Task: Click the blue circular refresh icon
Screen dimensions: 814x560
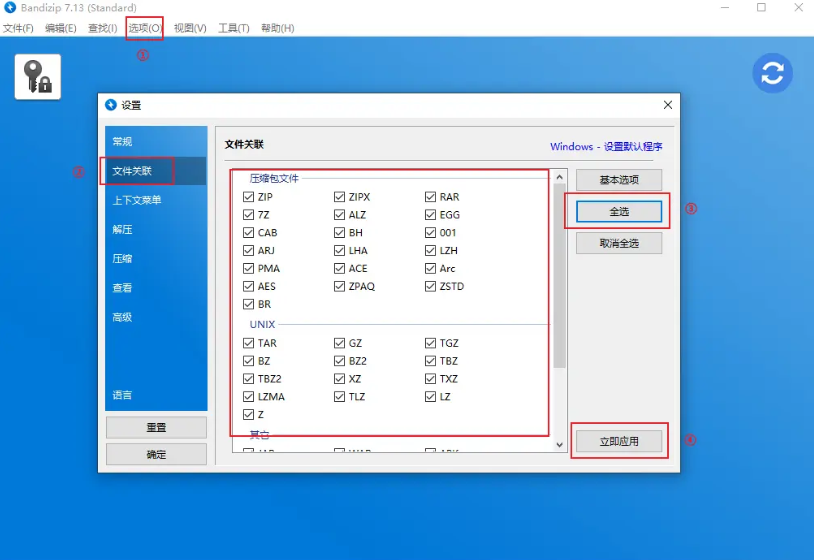Action: 772,73
